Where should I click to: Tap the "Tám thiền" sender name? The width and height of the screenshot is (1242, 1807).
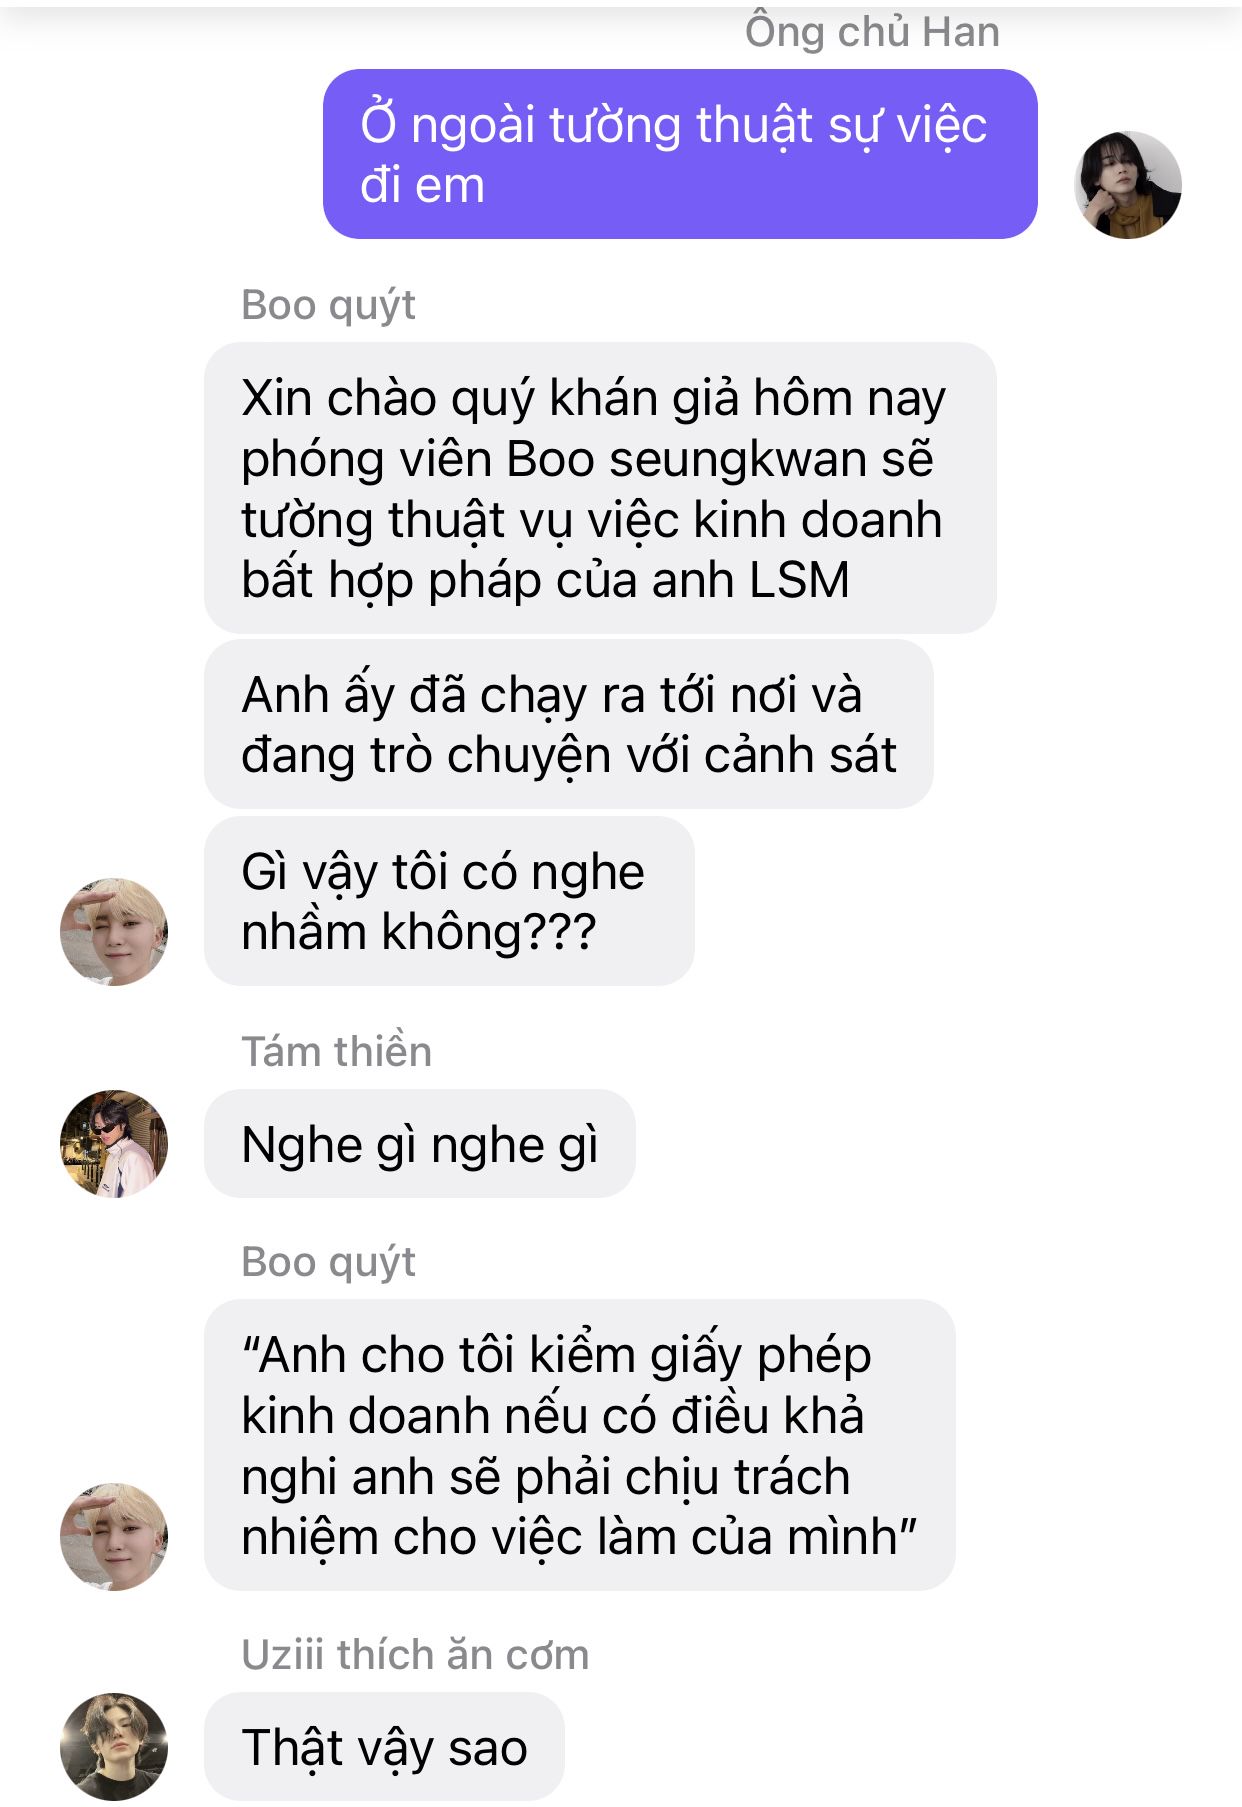[x=336, y=1052]
